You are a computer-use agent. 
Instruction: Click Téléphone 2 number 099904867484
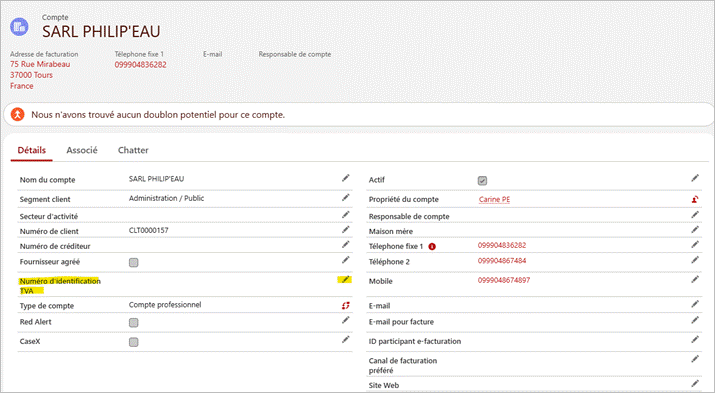tap(502, 261)
